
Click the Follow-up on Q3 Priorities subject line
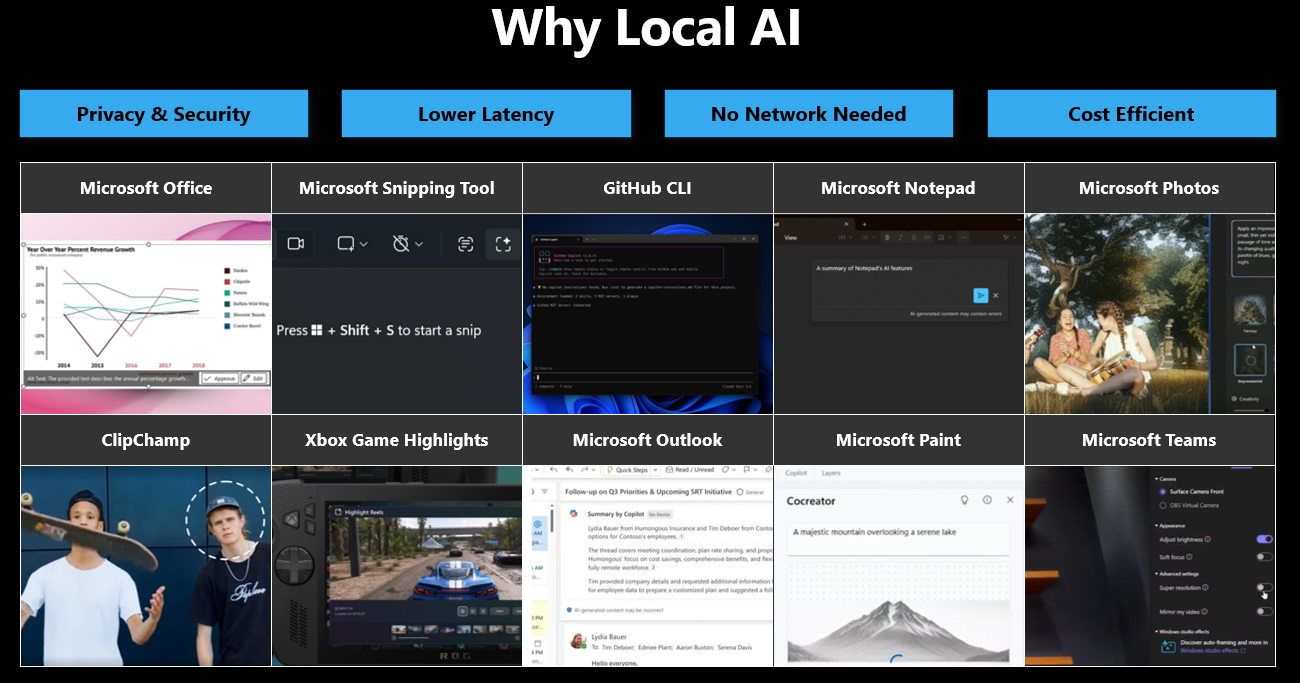coord(647,492)
